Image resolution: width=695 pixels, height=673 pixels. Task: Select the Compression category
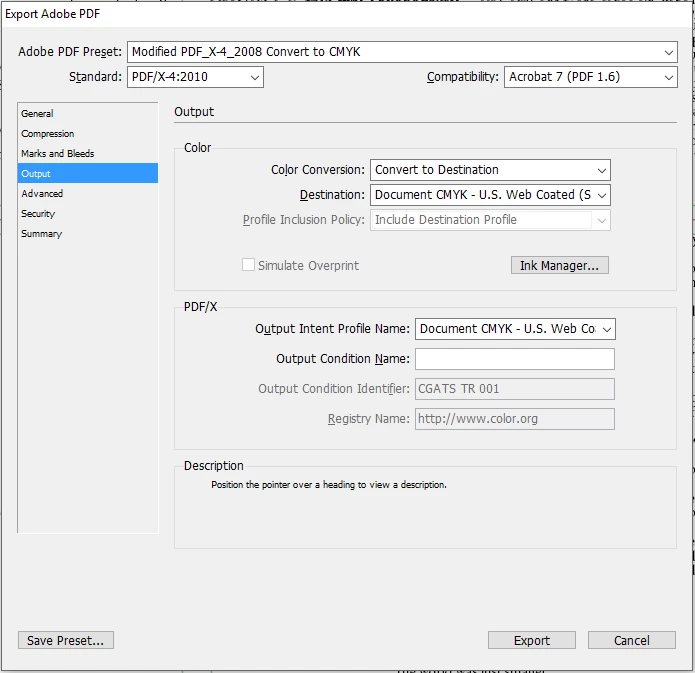88,133
